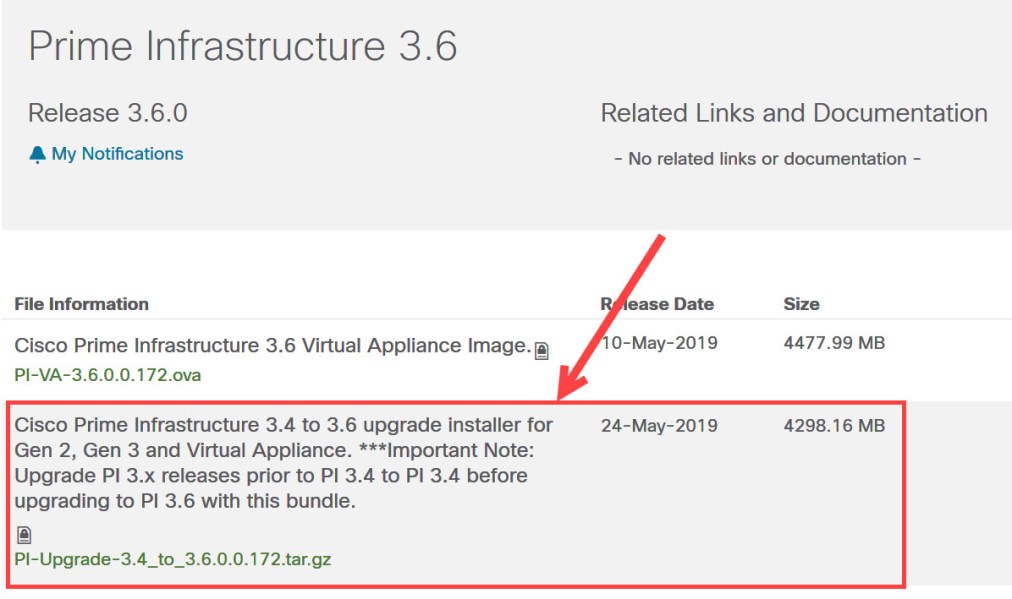This screenshot has width=1012, height=599.
Task: Click the Related Links and Documentation heading
Action: (x=793, y=113)
